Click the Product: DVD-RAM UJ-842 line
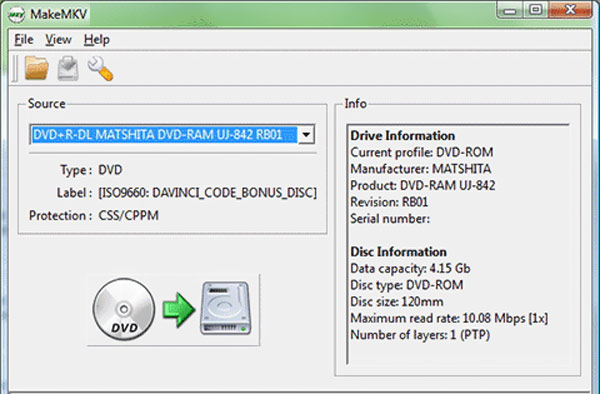Screen dimensions: 600x394 [423, 186]
